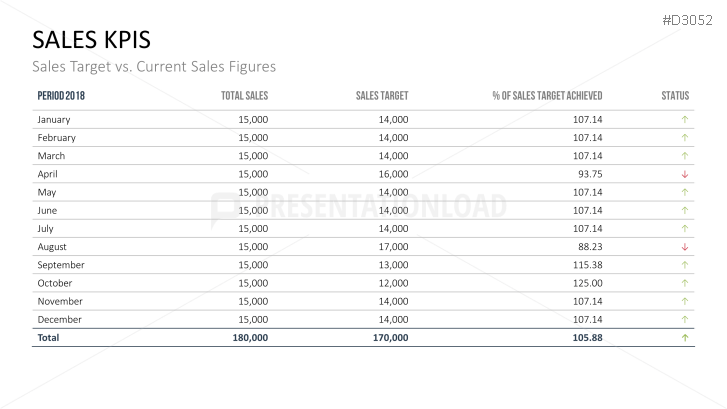This screenshot has width=727, height=409.
Task: Click the Period 2018 column header
Action: [x=61, y=96]
